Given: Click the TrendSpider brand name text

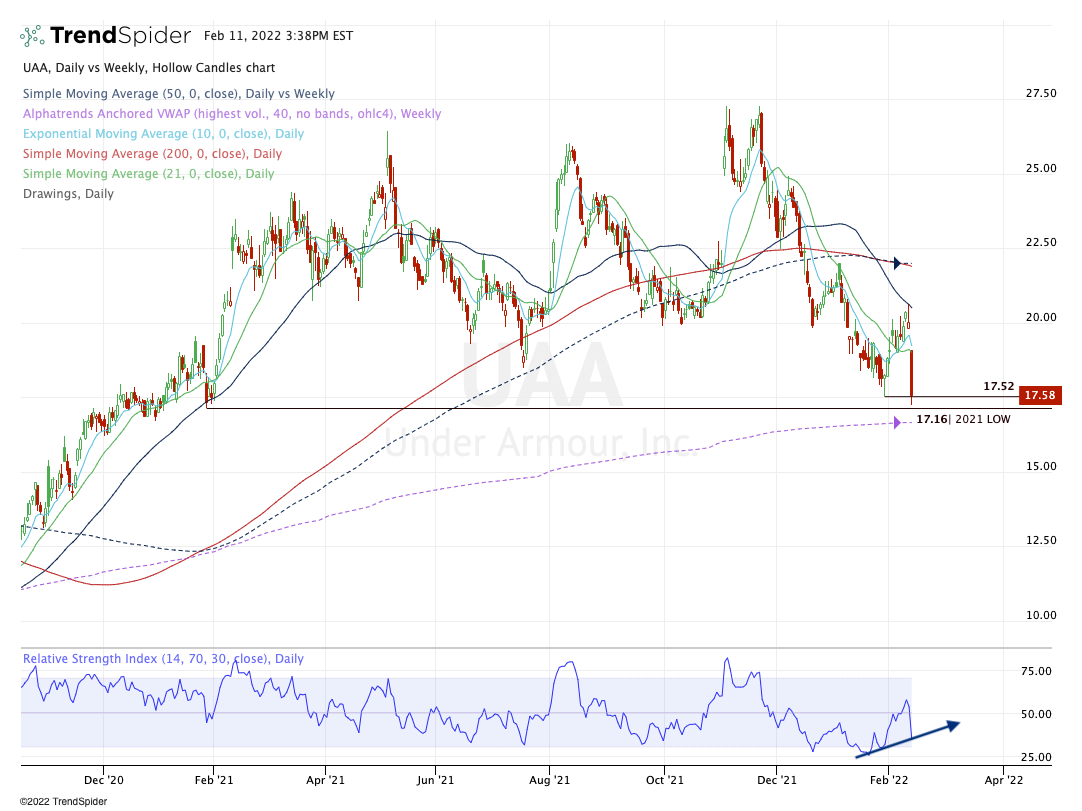Looking at the screenshot, I should click(x=120, y=35).
